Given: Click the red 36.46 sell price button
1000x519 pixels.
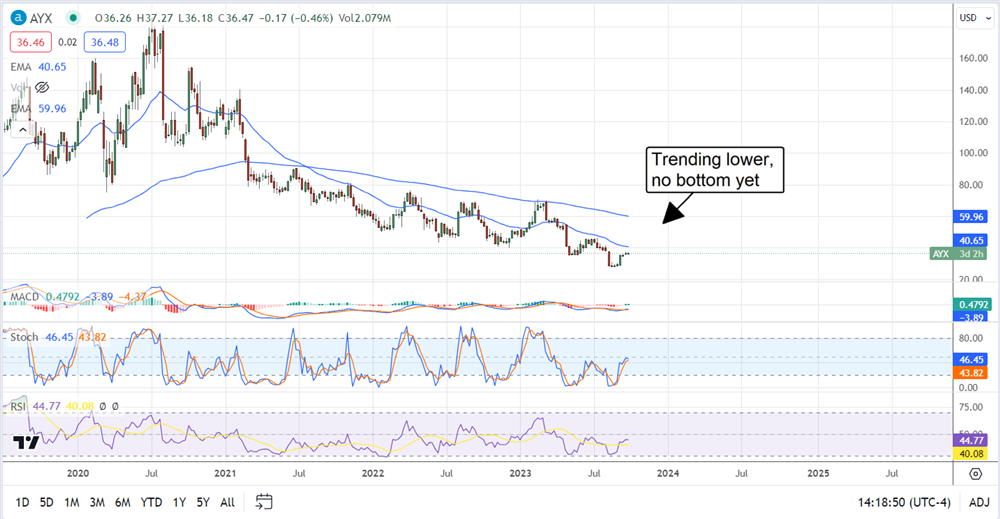Looking at the screenshot, I should pos(31,43).
